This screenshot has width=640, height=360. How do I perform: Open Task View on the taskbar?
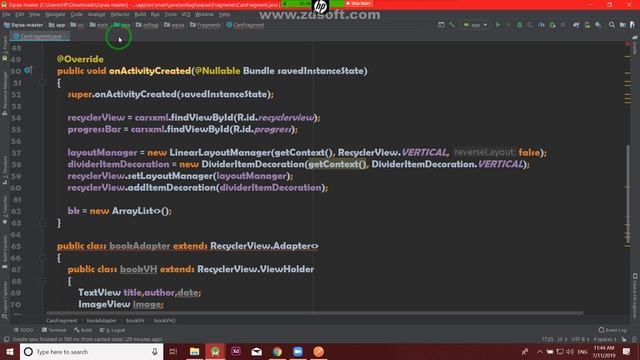click(173, 351)
